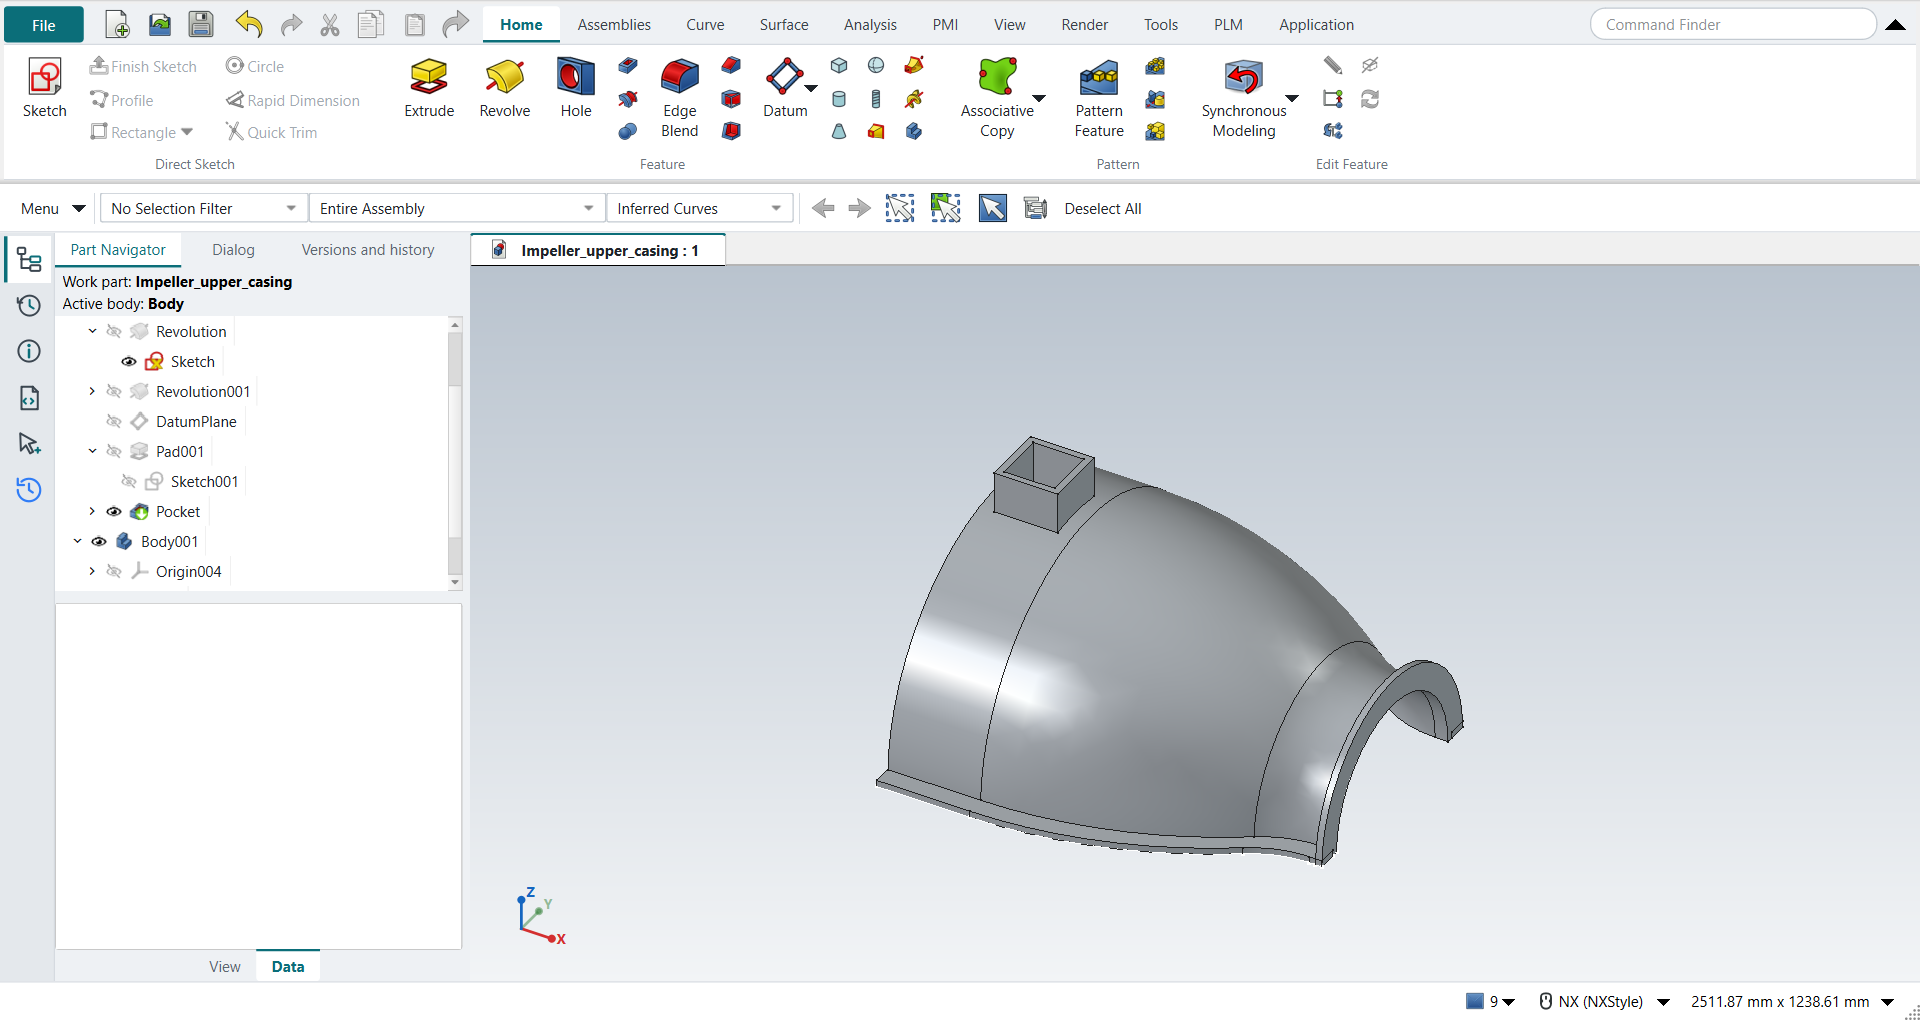Click the back arrow in selection bar

[823, 208]
